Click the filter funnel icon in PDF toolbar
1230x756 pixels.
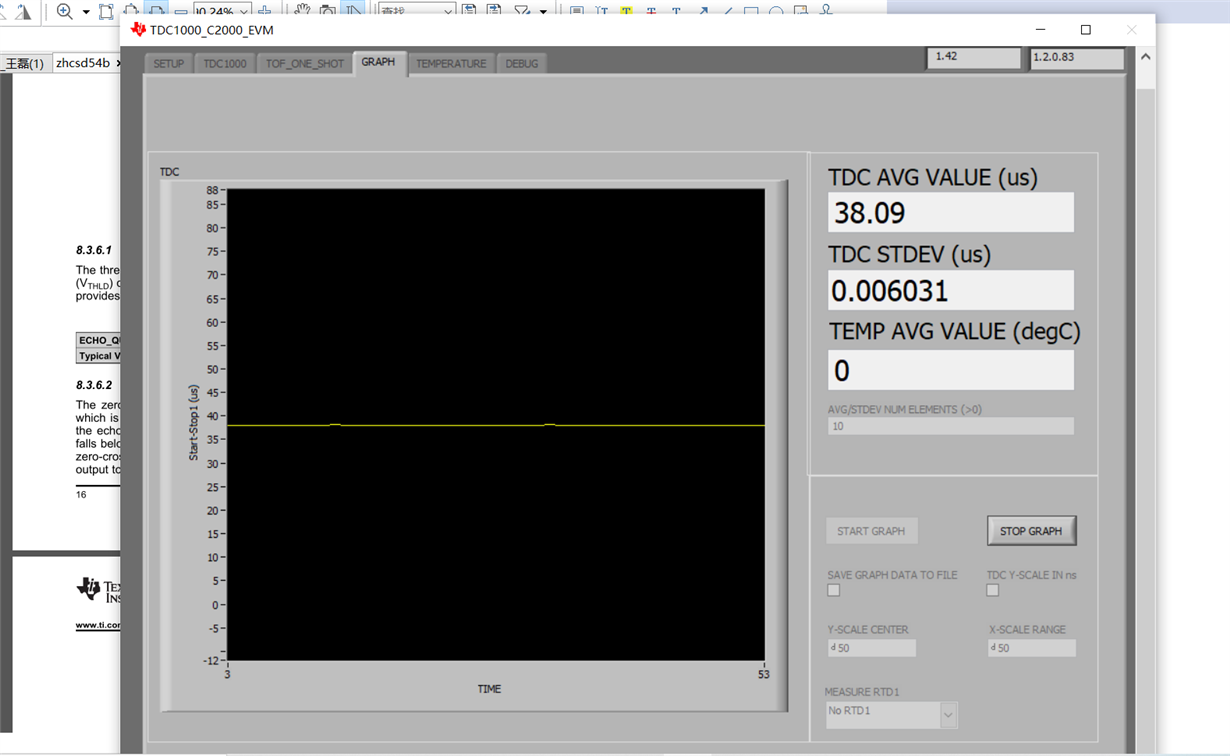tap(522, 10)
